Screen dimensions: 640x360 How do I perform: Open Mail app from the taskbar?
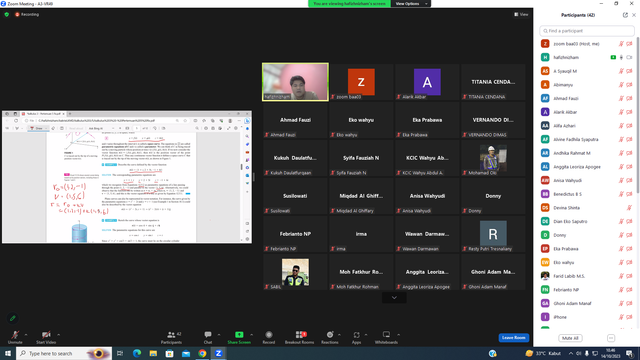click(x=186, y=353)
